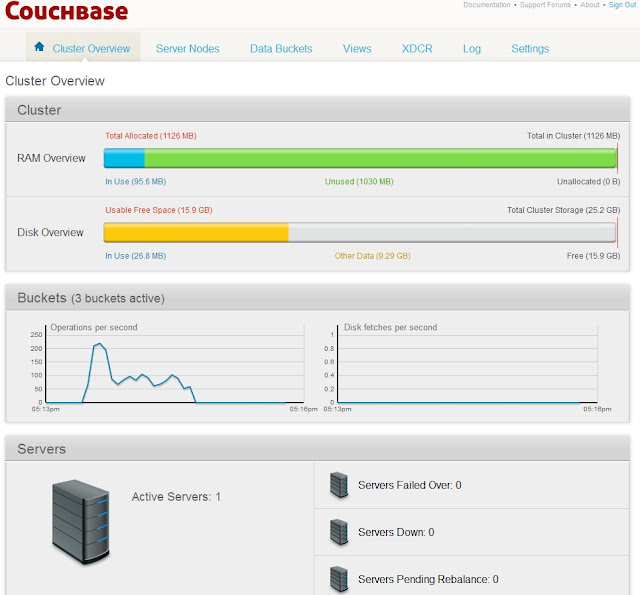The width and height of the screenshot is (640, 595).
Task: Switch to the Server Nodes tab
Action: (188, 49)
